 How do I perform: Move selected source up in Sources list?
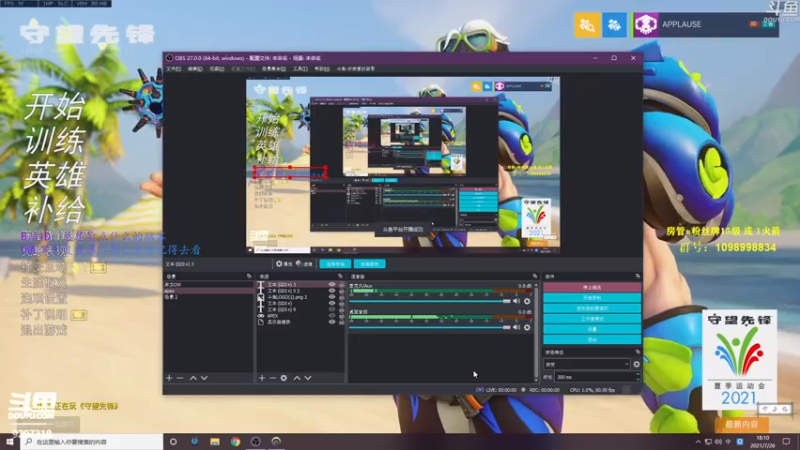pos(297,378)
